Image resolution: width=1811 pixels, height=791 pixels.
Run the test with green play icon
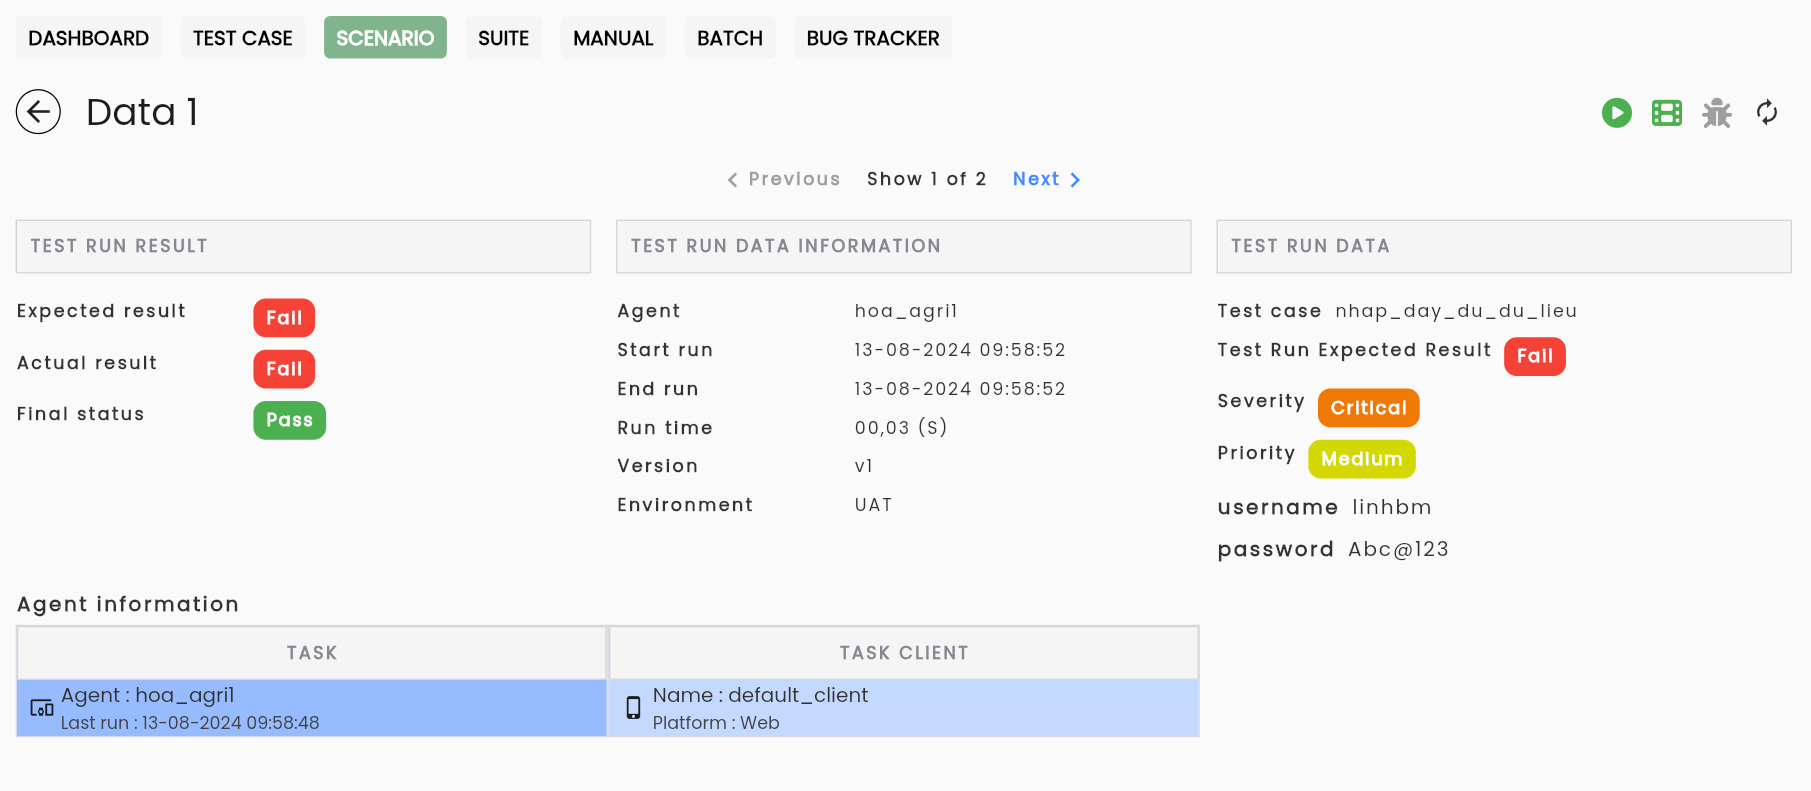[x=1616, y=113]
